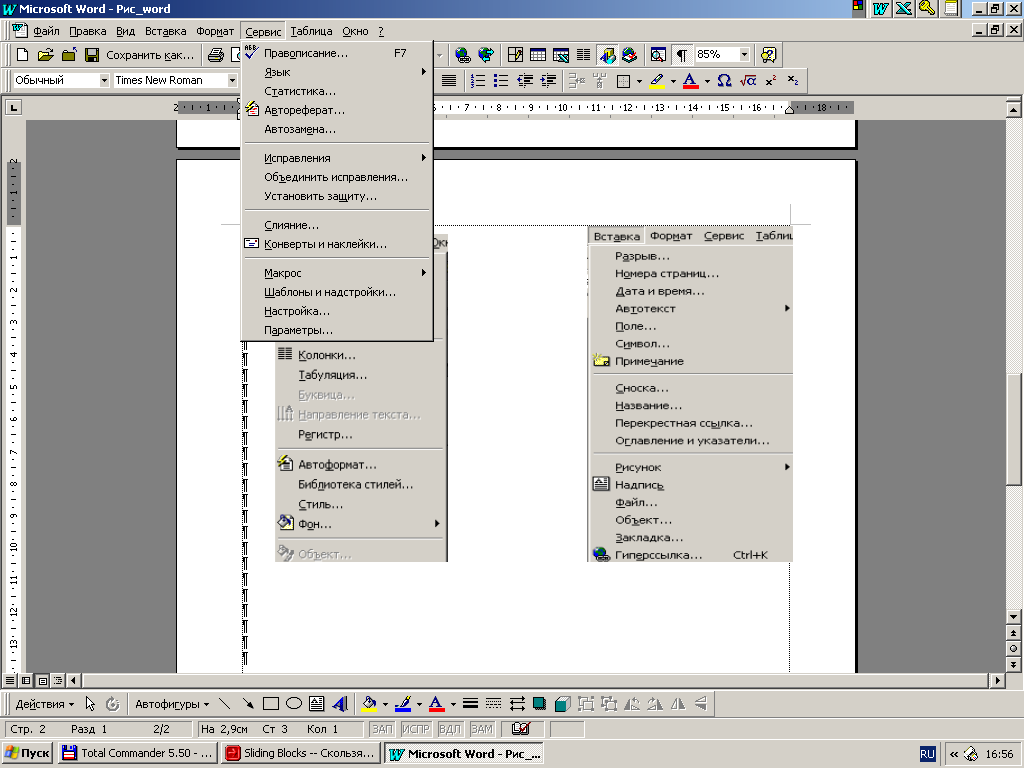The image size is (1024, 768).
Task: Click the Bulleted list icon
Action: pyautogui.click(x=501, y=80)
